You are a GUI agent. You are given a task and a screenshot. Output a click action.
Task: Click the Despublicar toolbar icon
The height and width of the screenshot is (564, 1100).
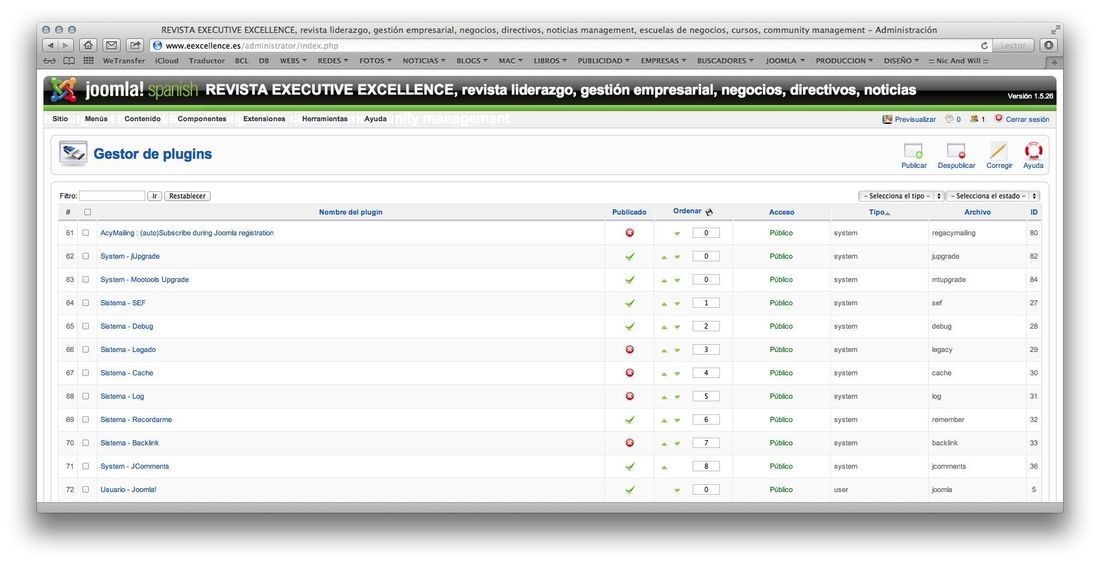coord(956,151)
